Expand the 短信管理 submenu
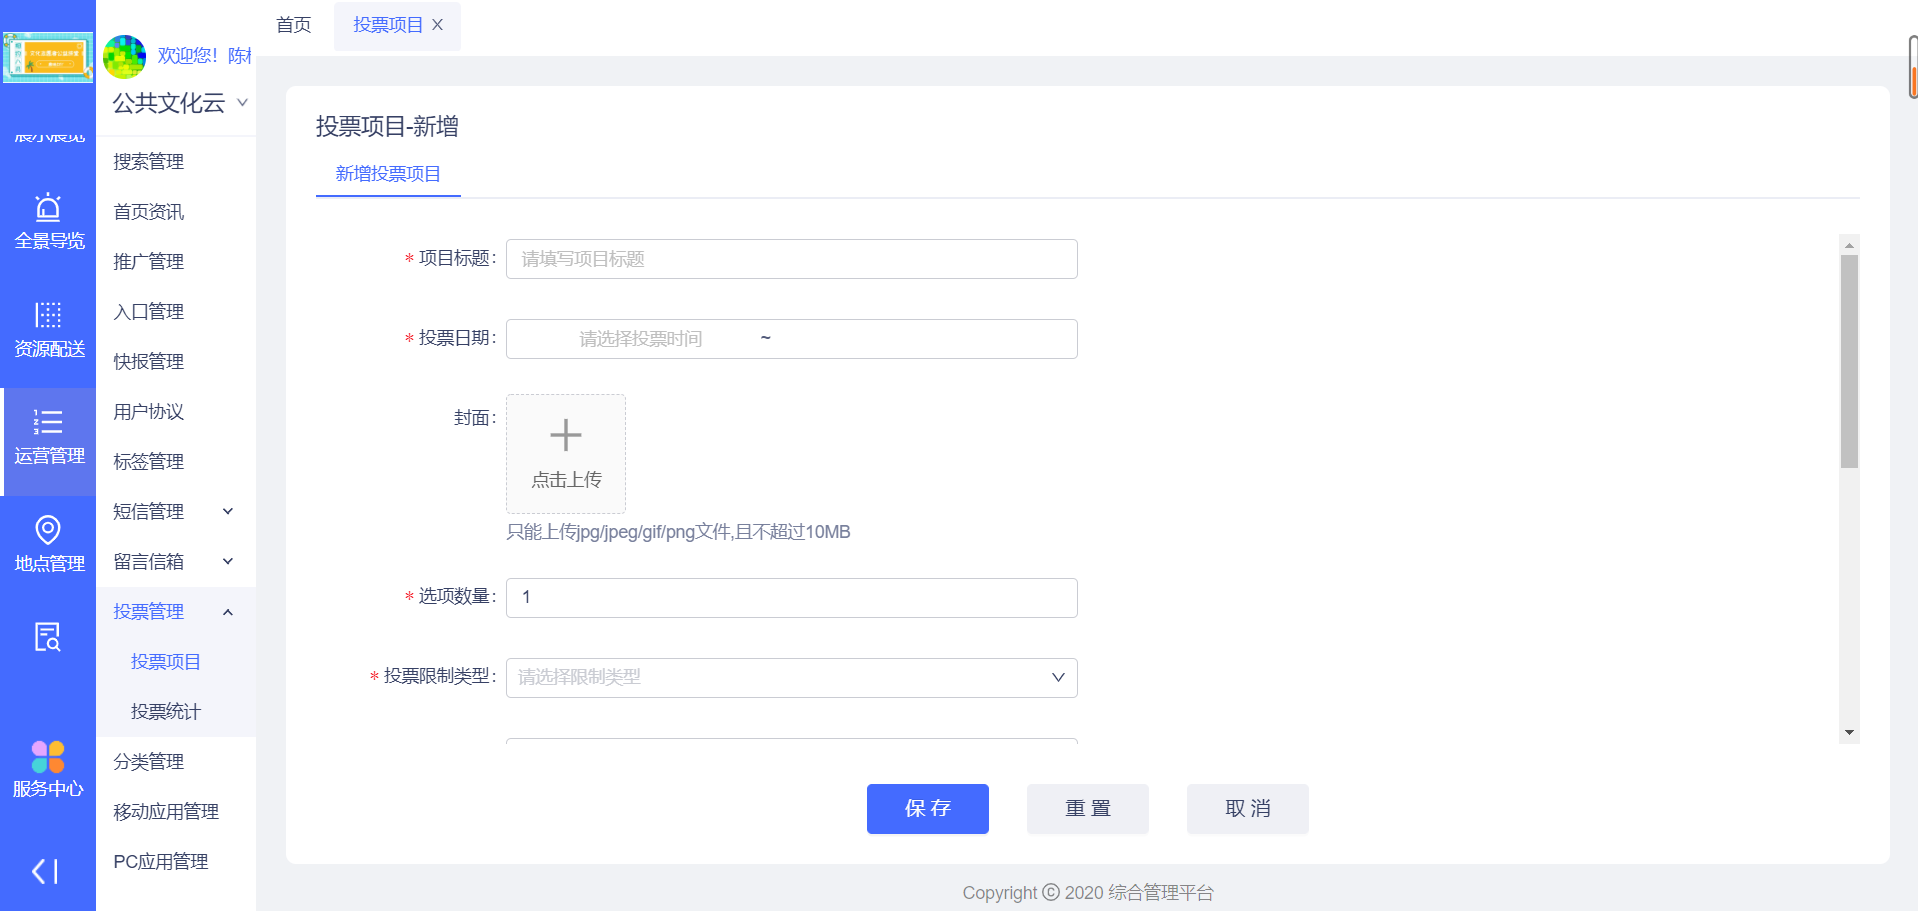The height and width of the screenshot is (911, 1918). (x=228, y=511)
